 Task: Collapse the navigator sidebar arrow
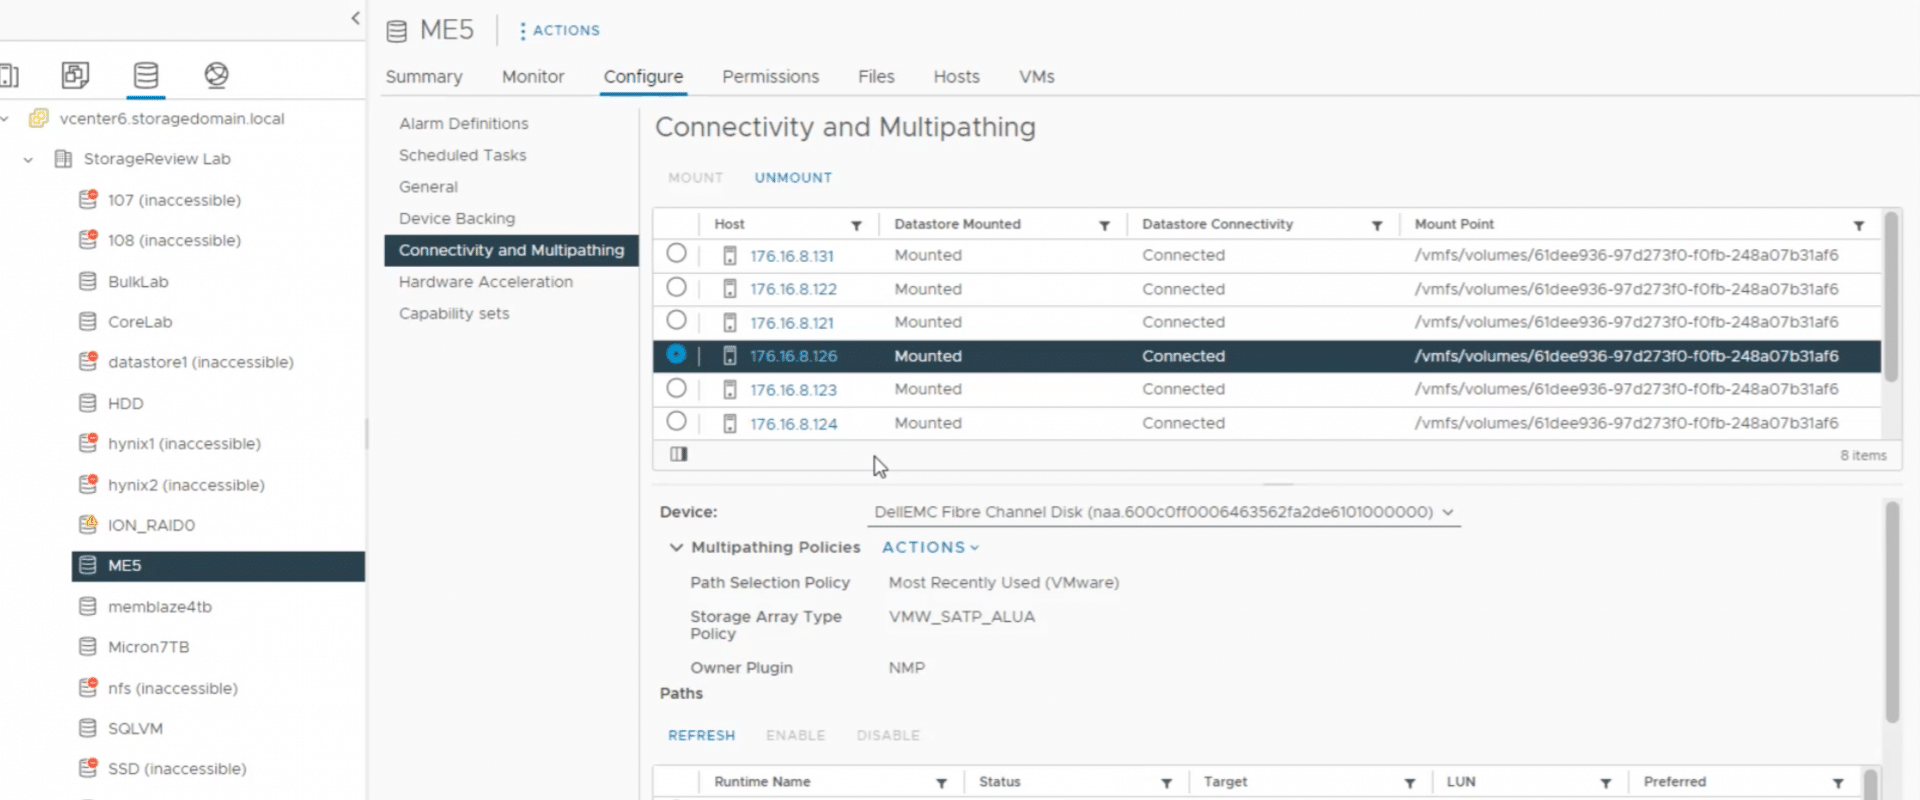[355, 18]
